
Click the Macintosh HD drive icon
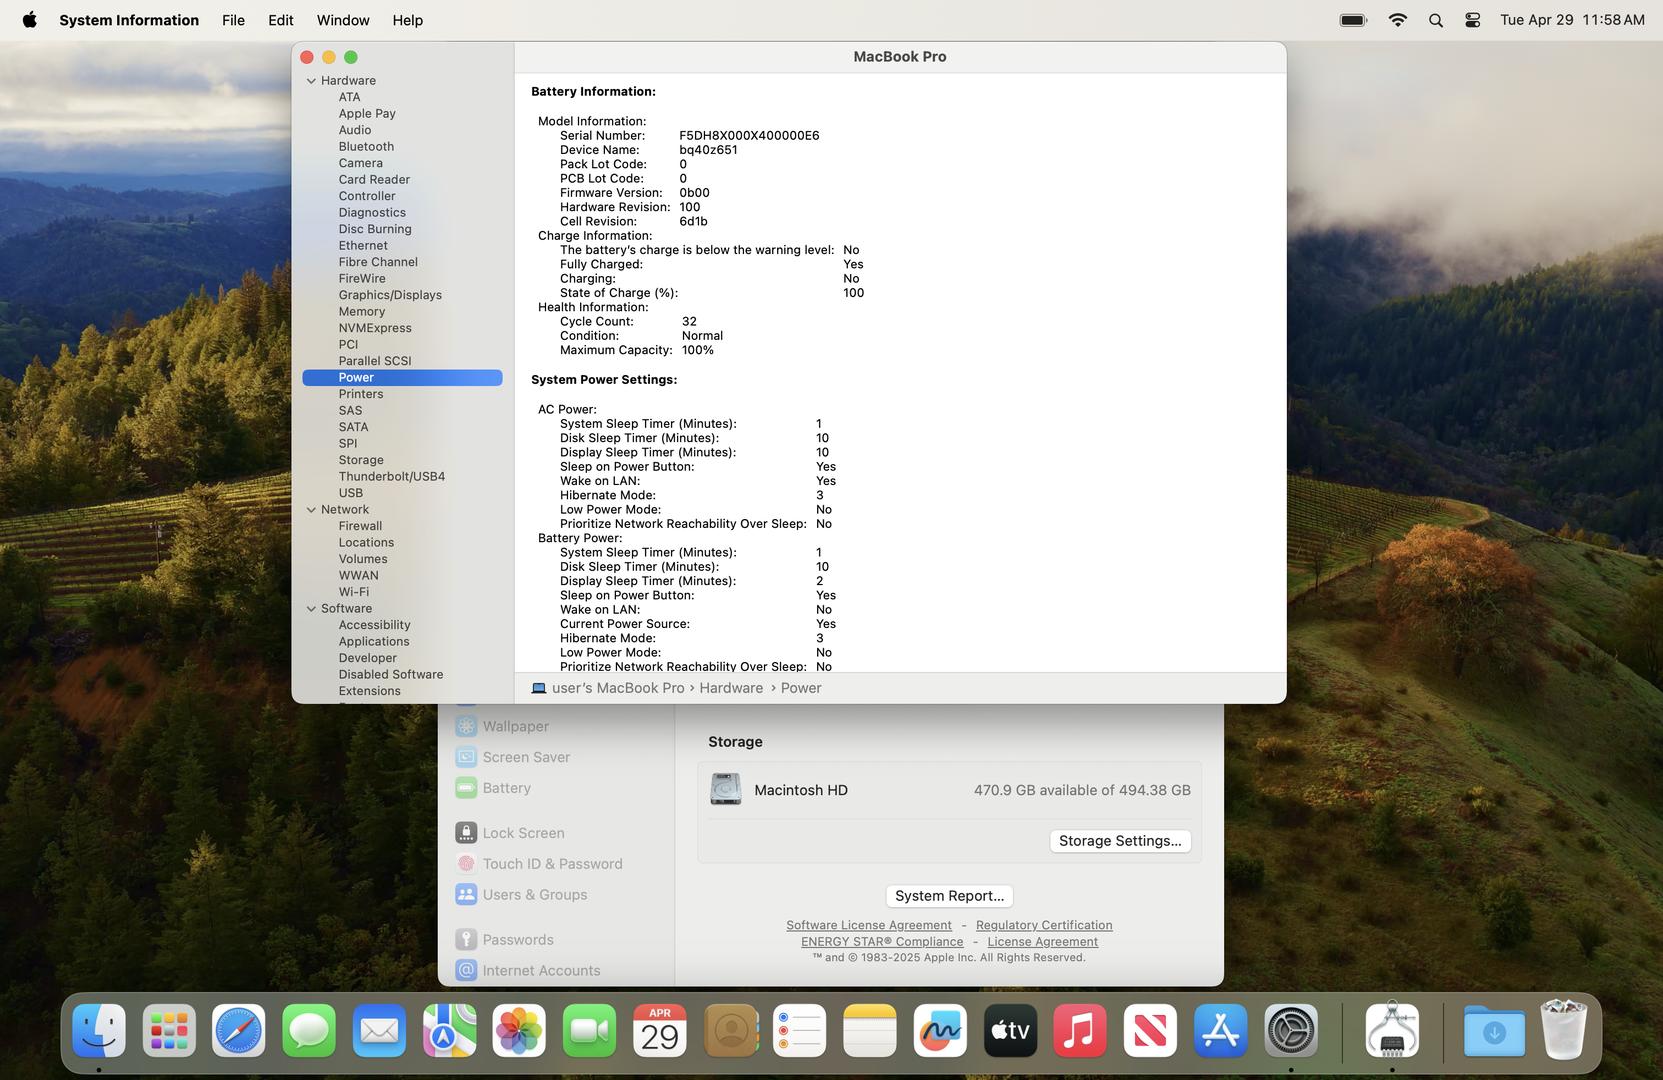[x=725, y=789]
